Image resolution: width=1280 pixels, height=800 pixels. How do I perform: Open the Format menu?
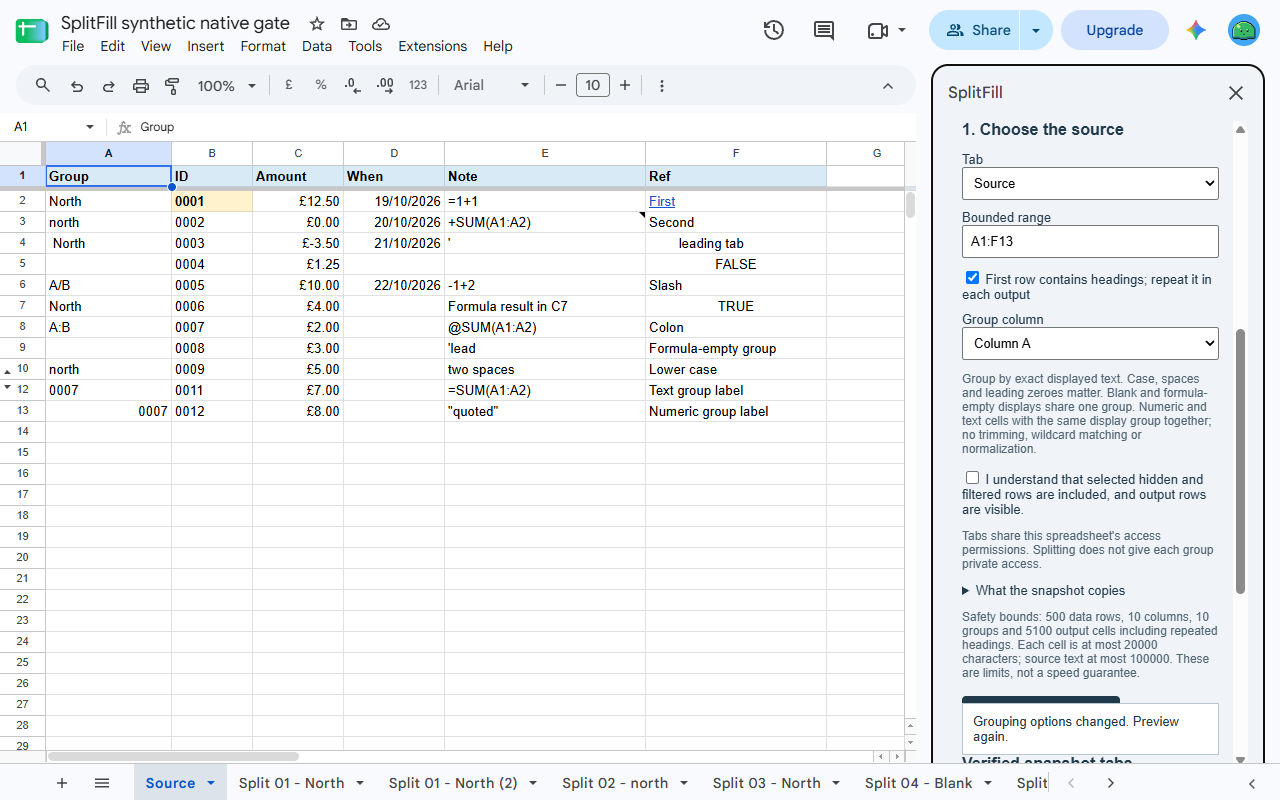263,46
